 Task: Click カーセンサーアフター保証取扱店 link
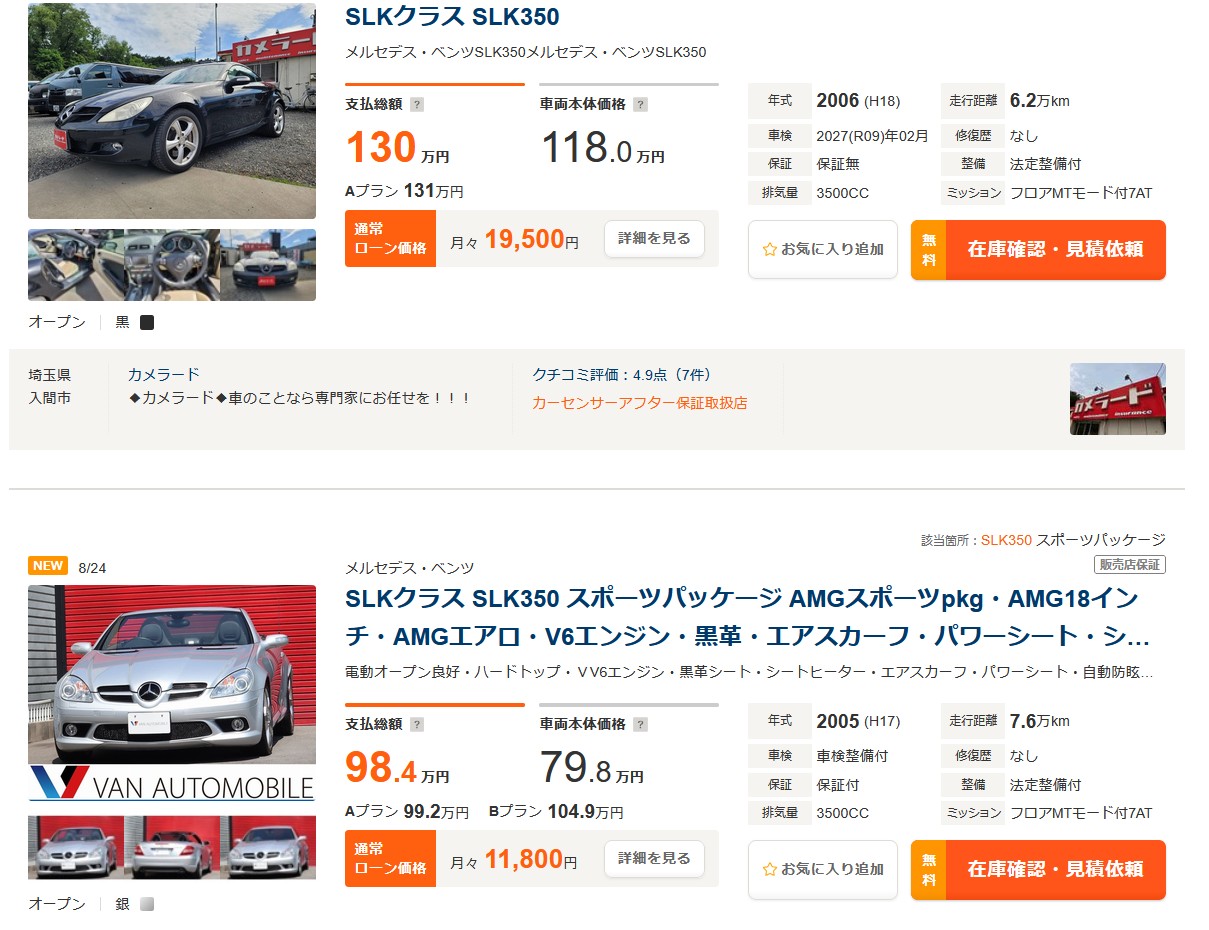(640, 403)
